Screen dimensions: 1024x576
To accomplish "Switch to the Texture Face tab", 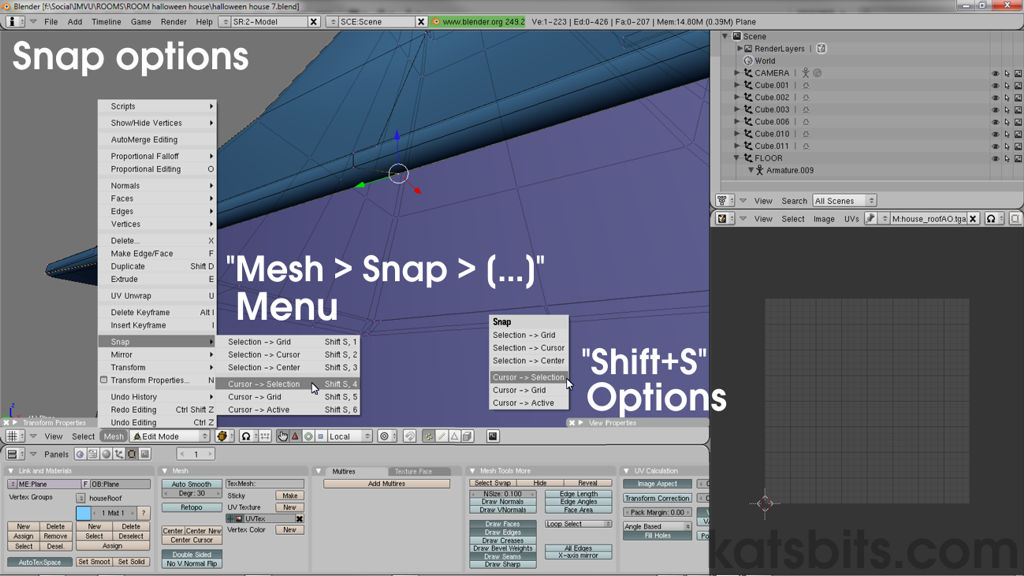I will coord(413,471).
